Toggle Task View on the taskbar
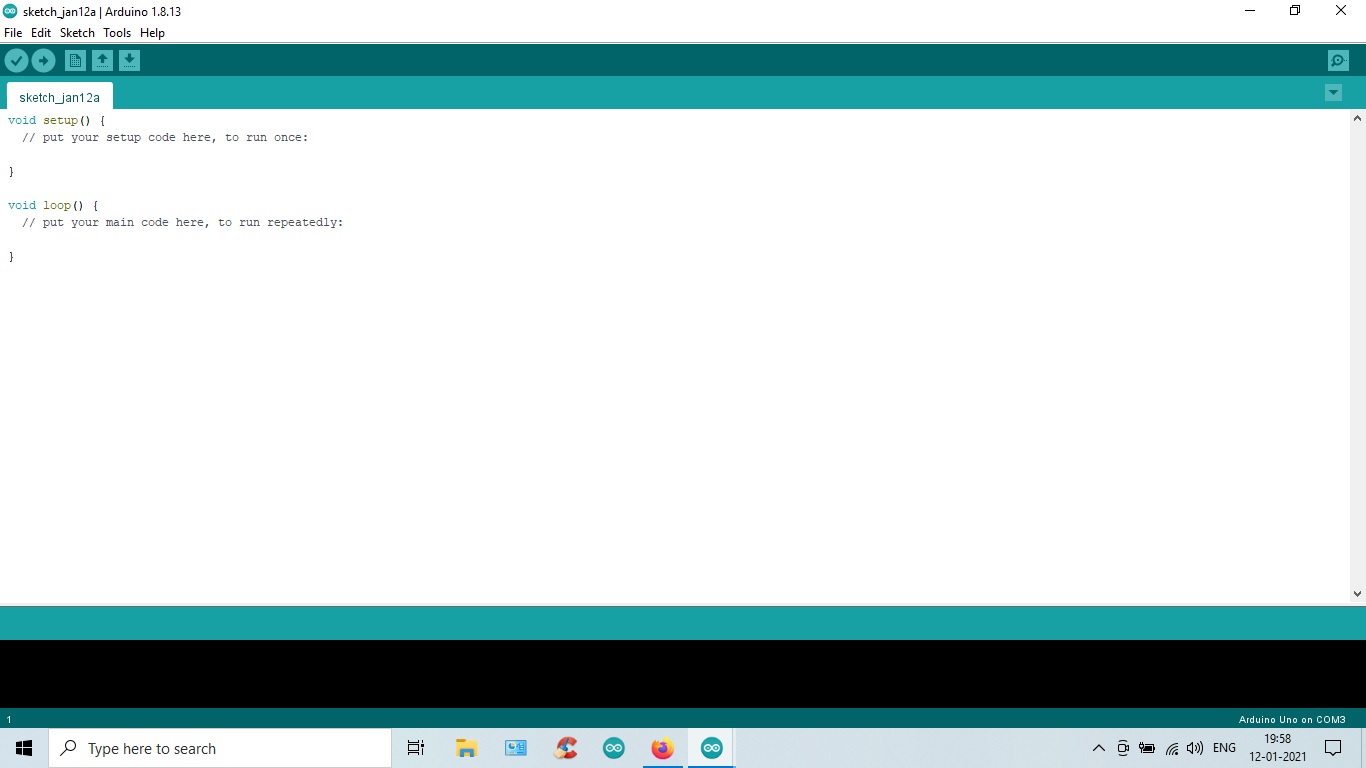This screenshot has height=768, width=1366. [415, 747]
